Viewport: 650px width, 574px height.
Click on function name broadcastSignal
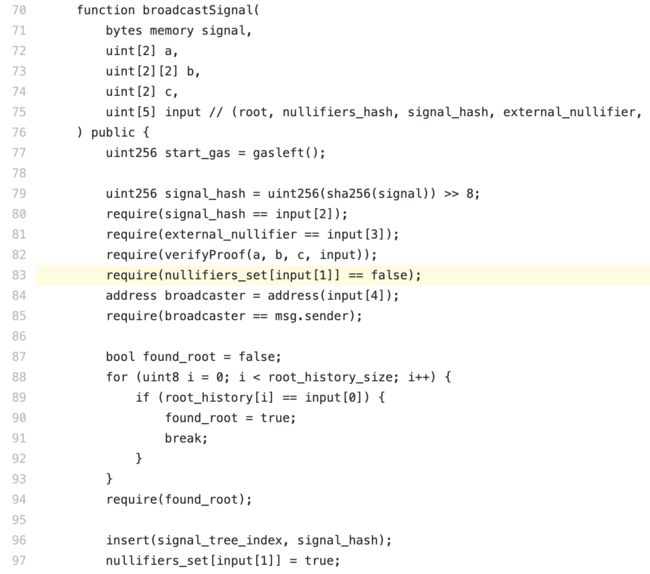[198, 10]
